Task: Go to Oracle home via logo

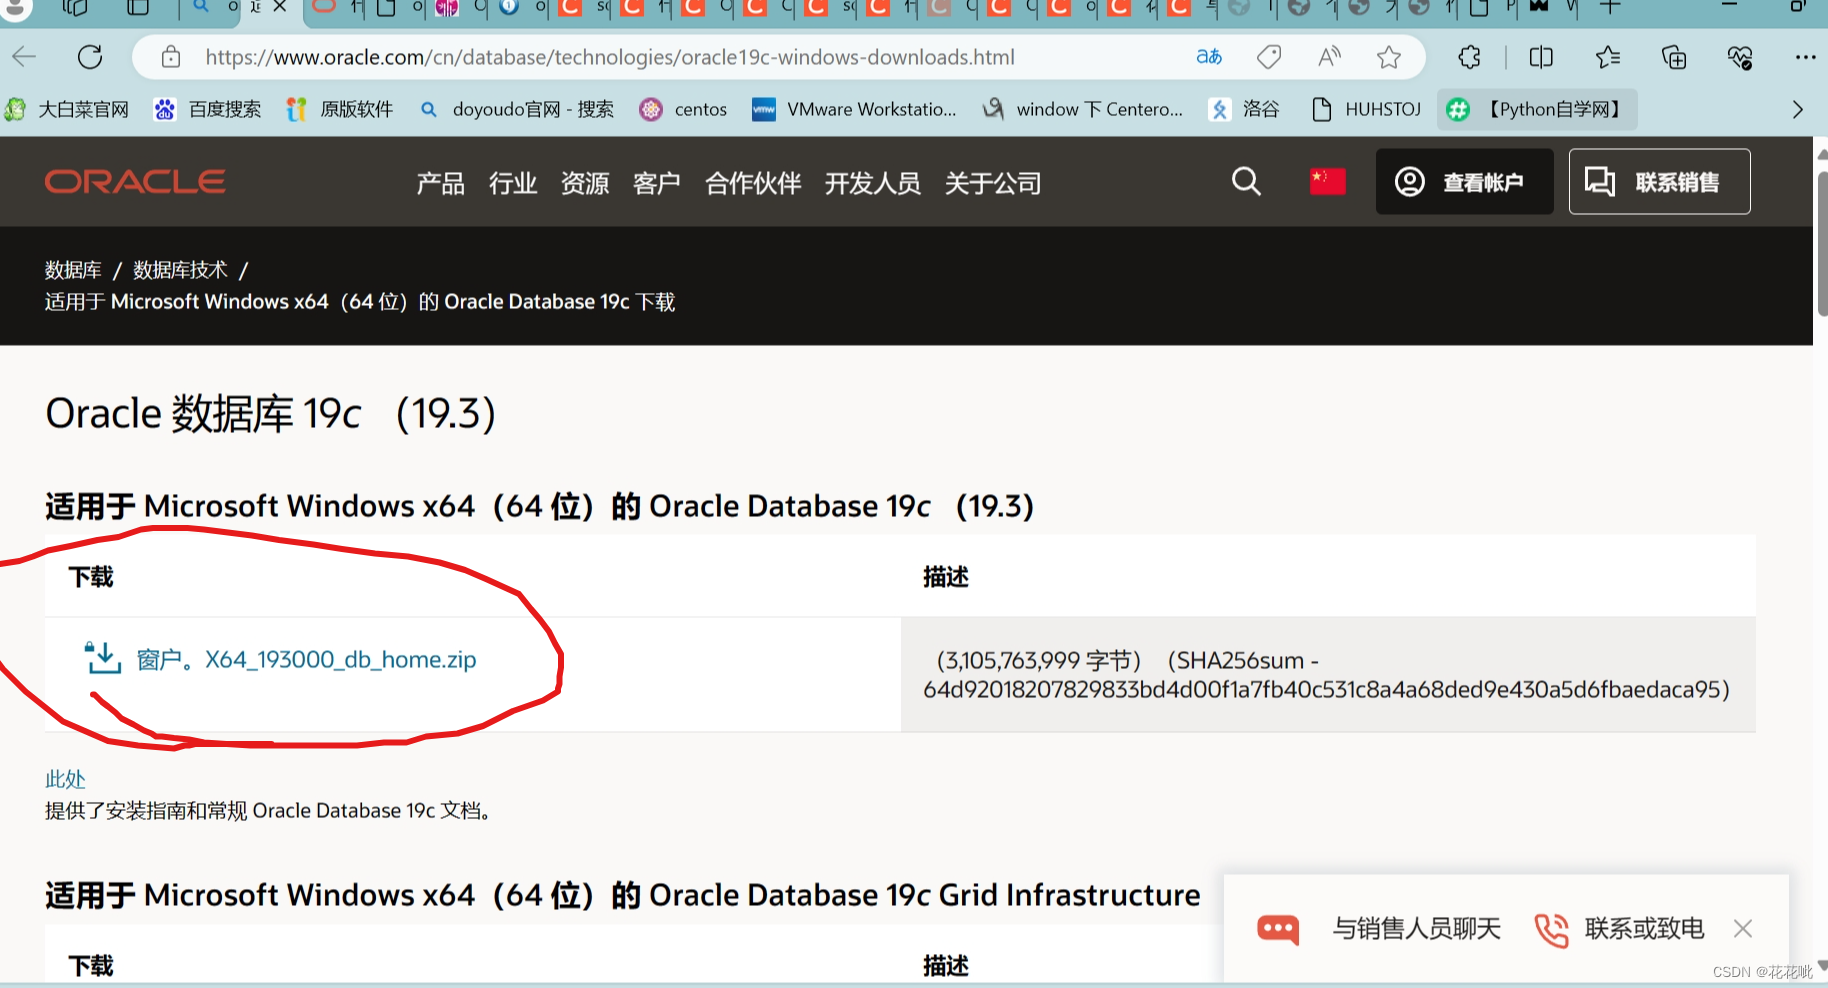Action: click(x=135, y=181)
